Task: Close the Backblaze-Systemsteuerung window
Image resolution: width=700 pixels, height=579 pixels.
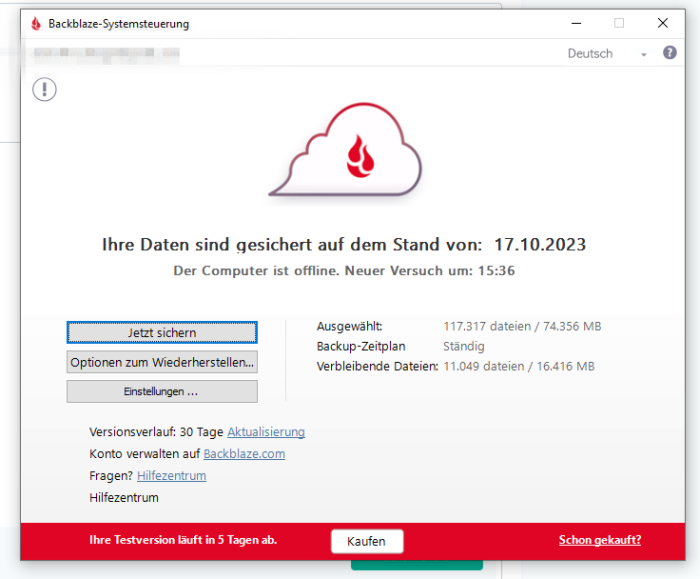Action: click(x=662, y=23)
